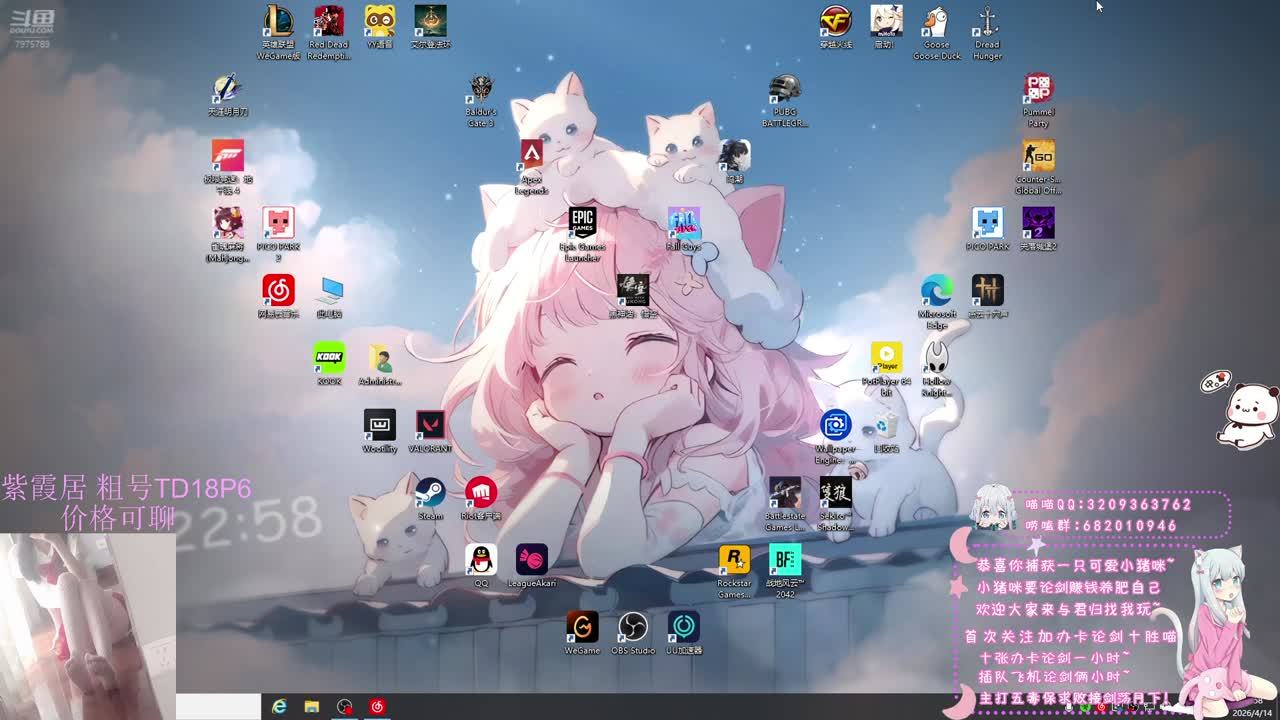Launch the Goose Goose Duck shortcut
The width and height of the screenshot is (1280, 720).
point(937,33)
